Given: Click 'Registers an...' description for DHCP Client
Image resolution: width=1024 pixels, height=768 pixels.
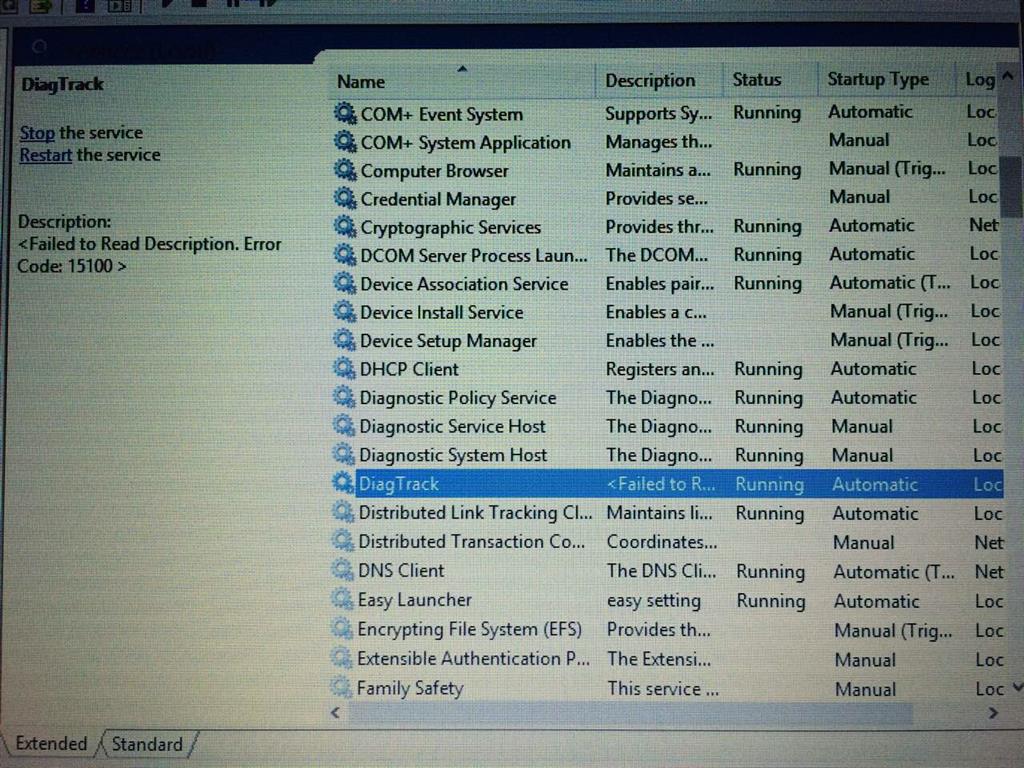Looking at the screenshot, I should (x=660, y=369).
